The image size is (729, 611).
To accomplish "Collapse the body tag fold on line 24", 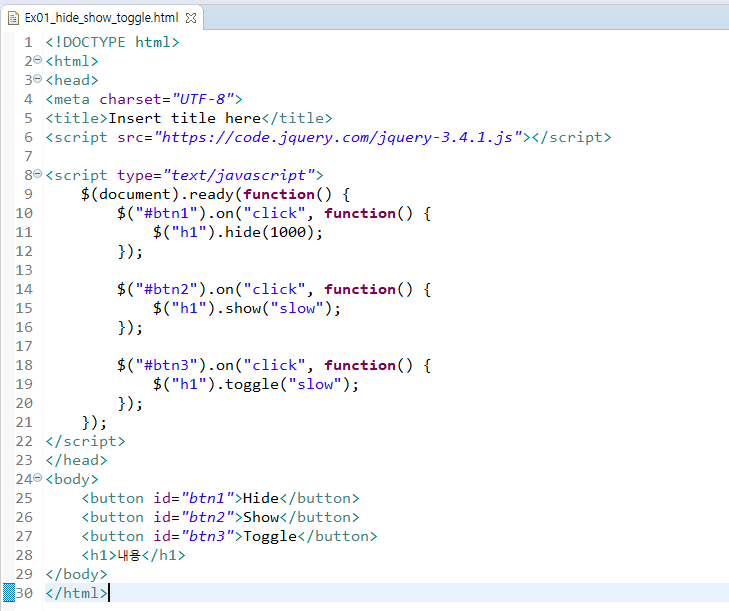I will click(x=38, y=478).
